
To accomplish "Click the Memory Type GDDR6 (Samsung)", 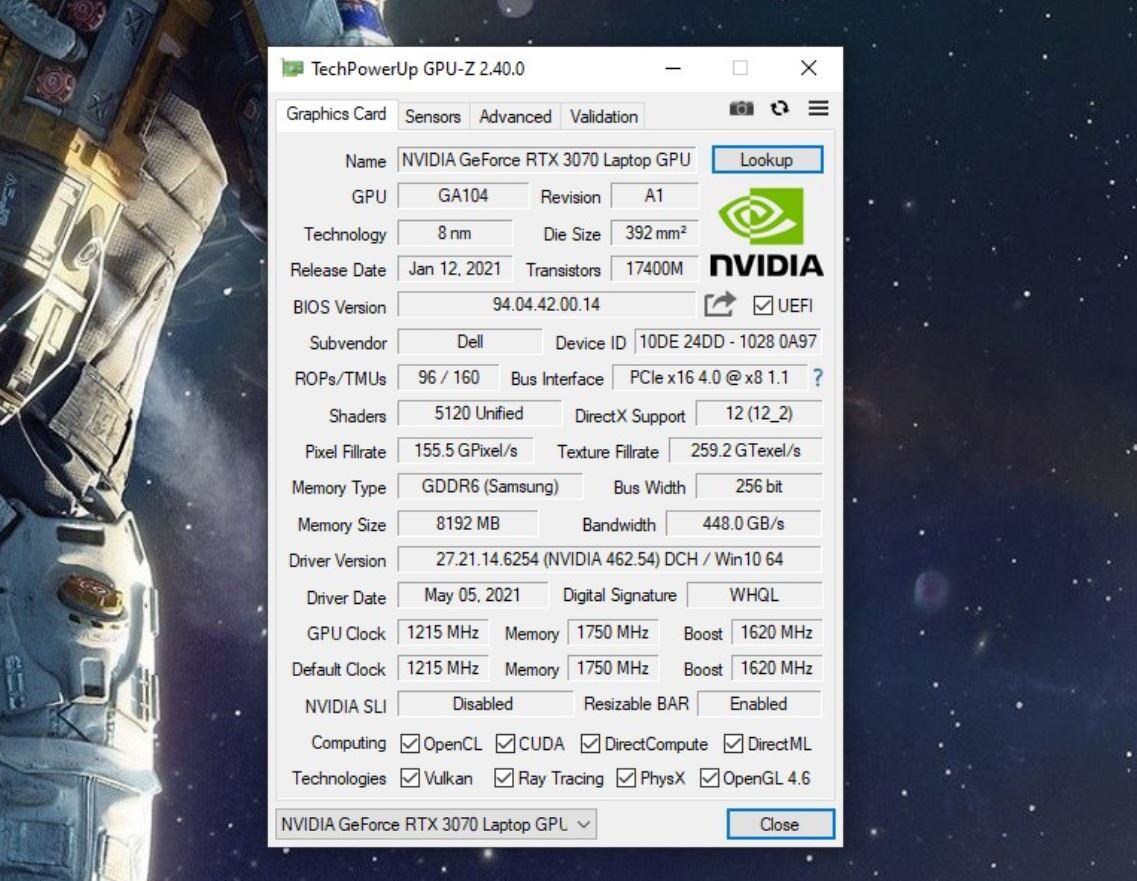I will (490, 486).
